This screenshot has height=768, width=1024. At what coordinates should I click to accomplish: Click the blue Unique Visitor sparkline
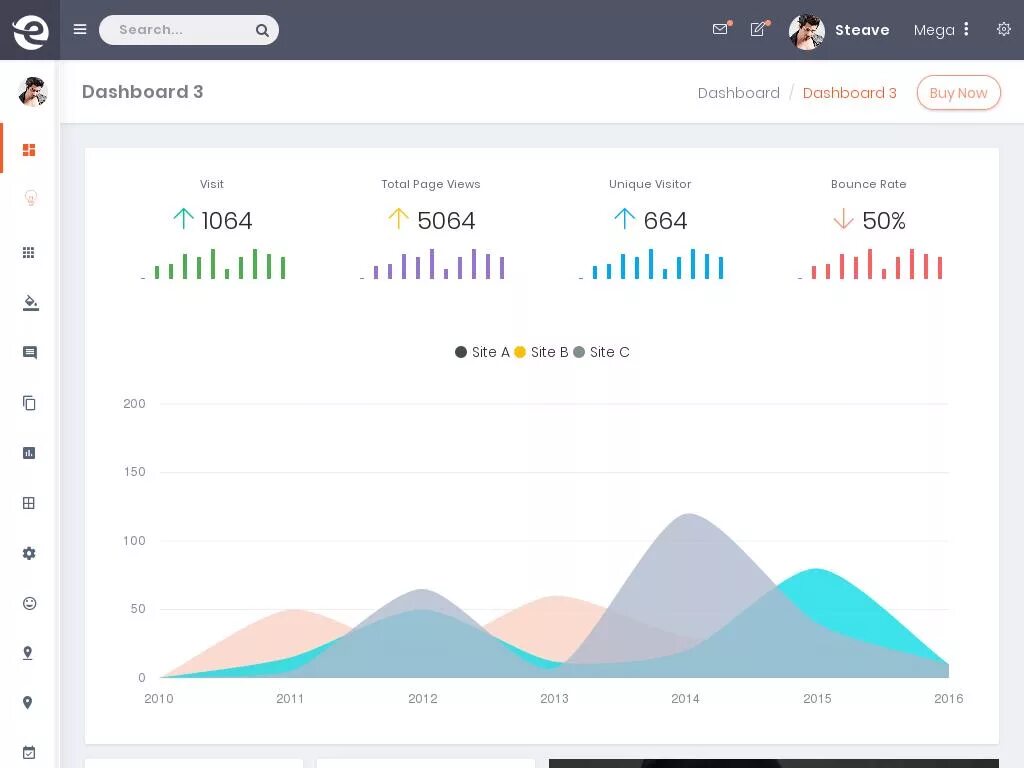tap(652, 264)
